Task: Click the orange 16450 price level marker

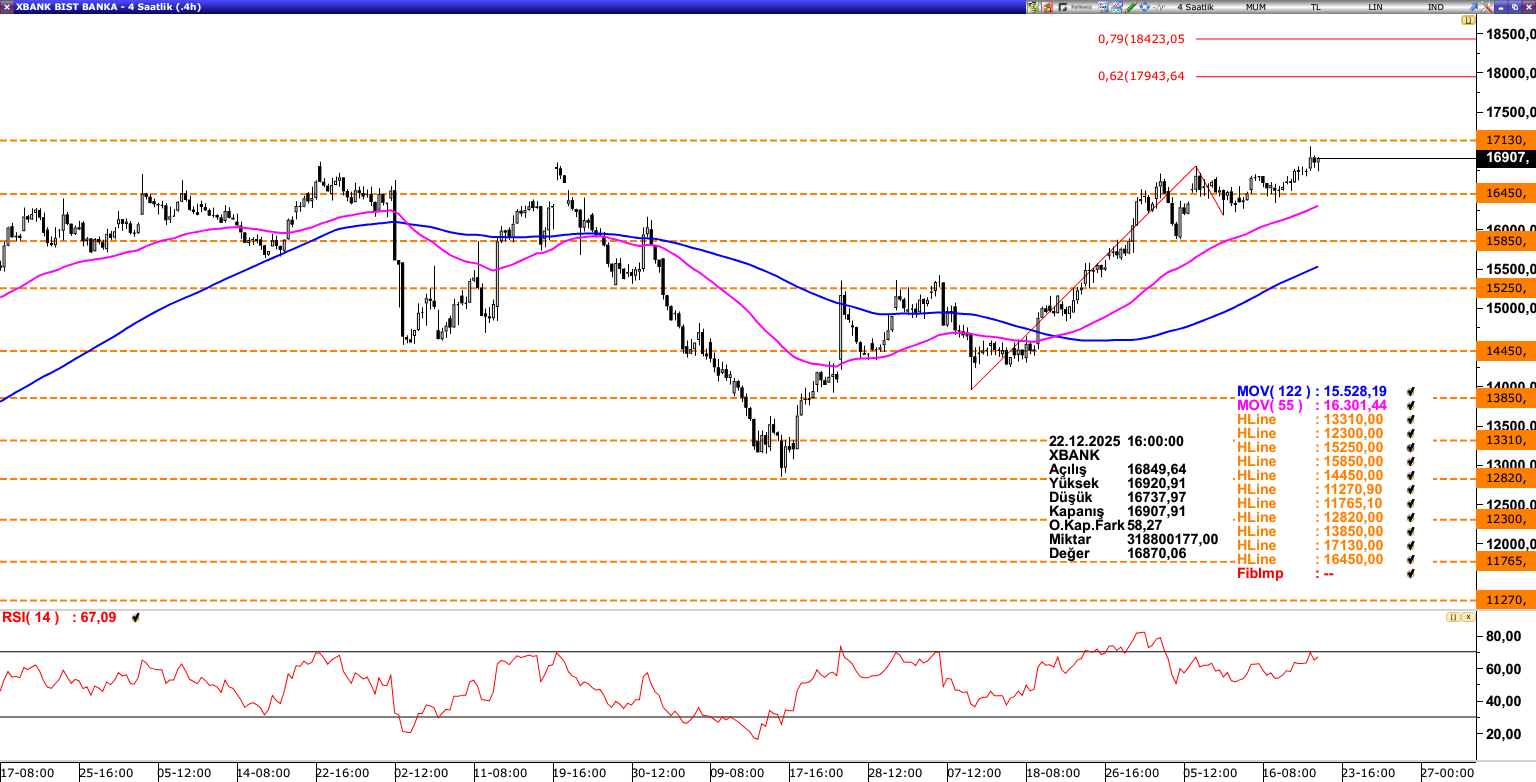Action: (x=1506, y=193)
